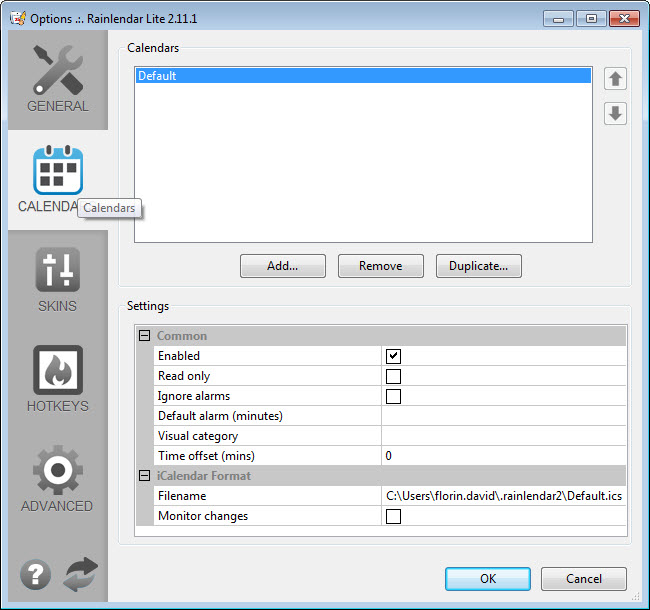Open the Skins settings section
Screen dimensions: 650x610
[58, 270]
